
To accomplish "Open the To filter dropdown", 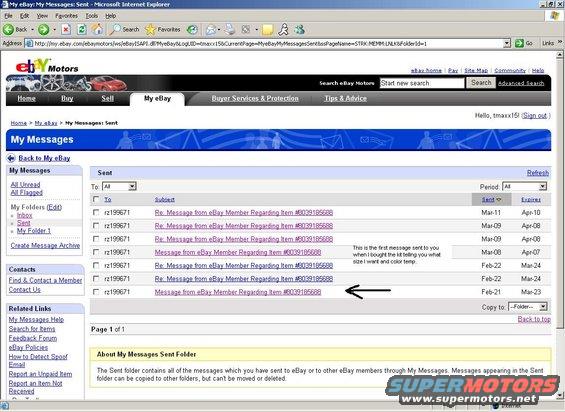I will pos(119,186).
